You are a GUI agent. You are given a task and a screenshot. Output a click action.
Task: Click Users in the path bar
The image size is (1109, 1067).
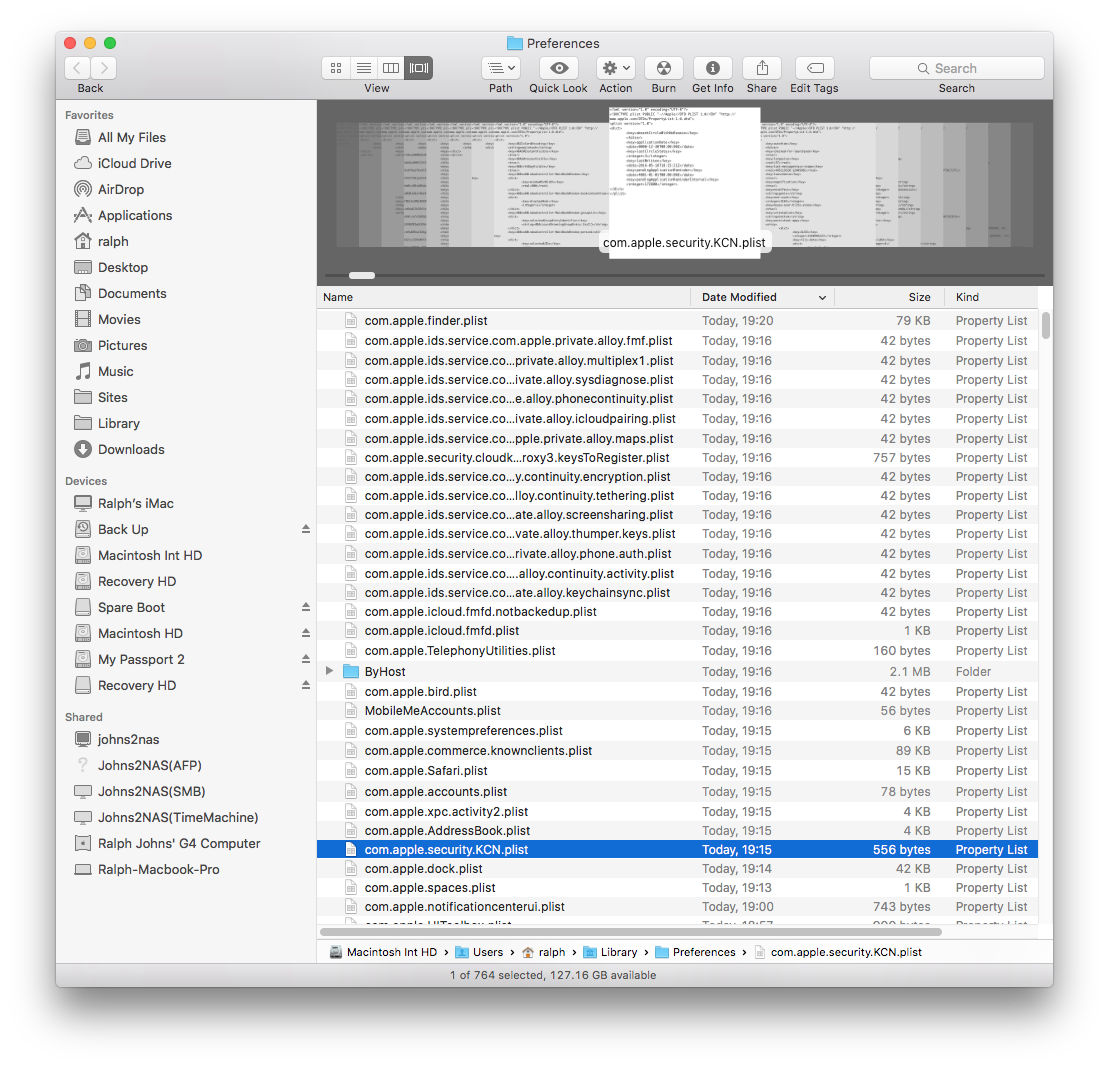coord(480,952)
